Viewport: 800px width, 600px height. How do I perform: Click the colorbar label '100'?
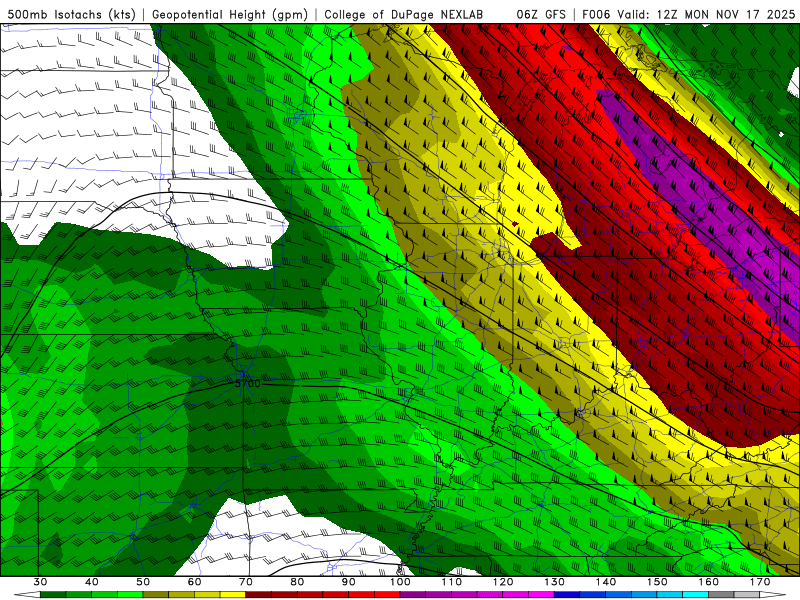coord(400,582)
